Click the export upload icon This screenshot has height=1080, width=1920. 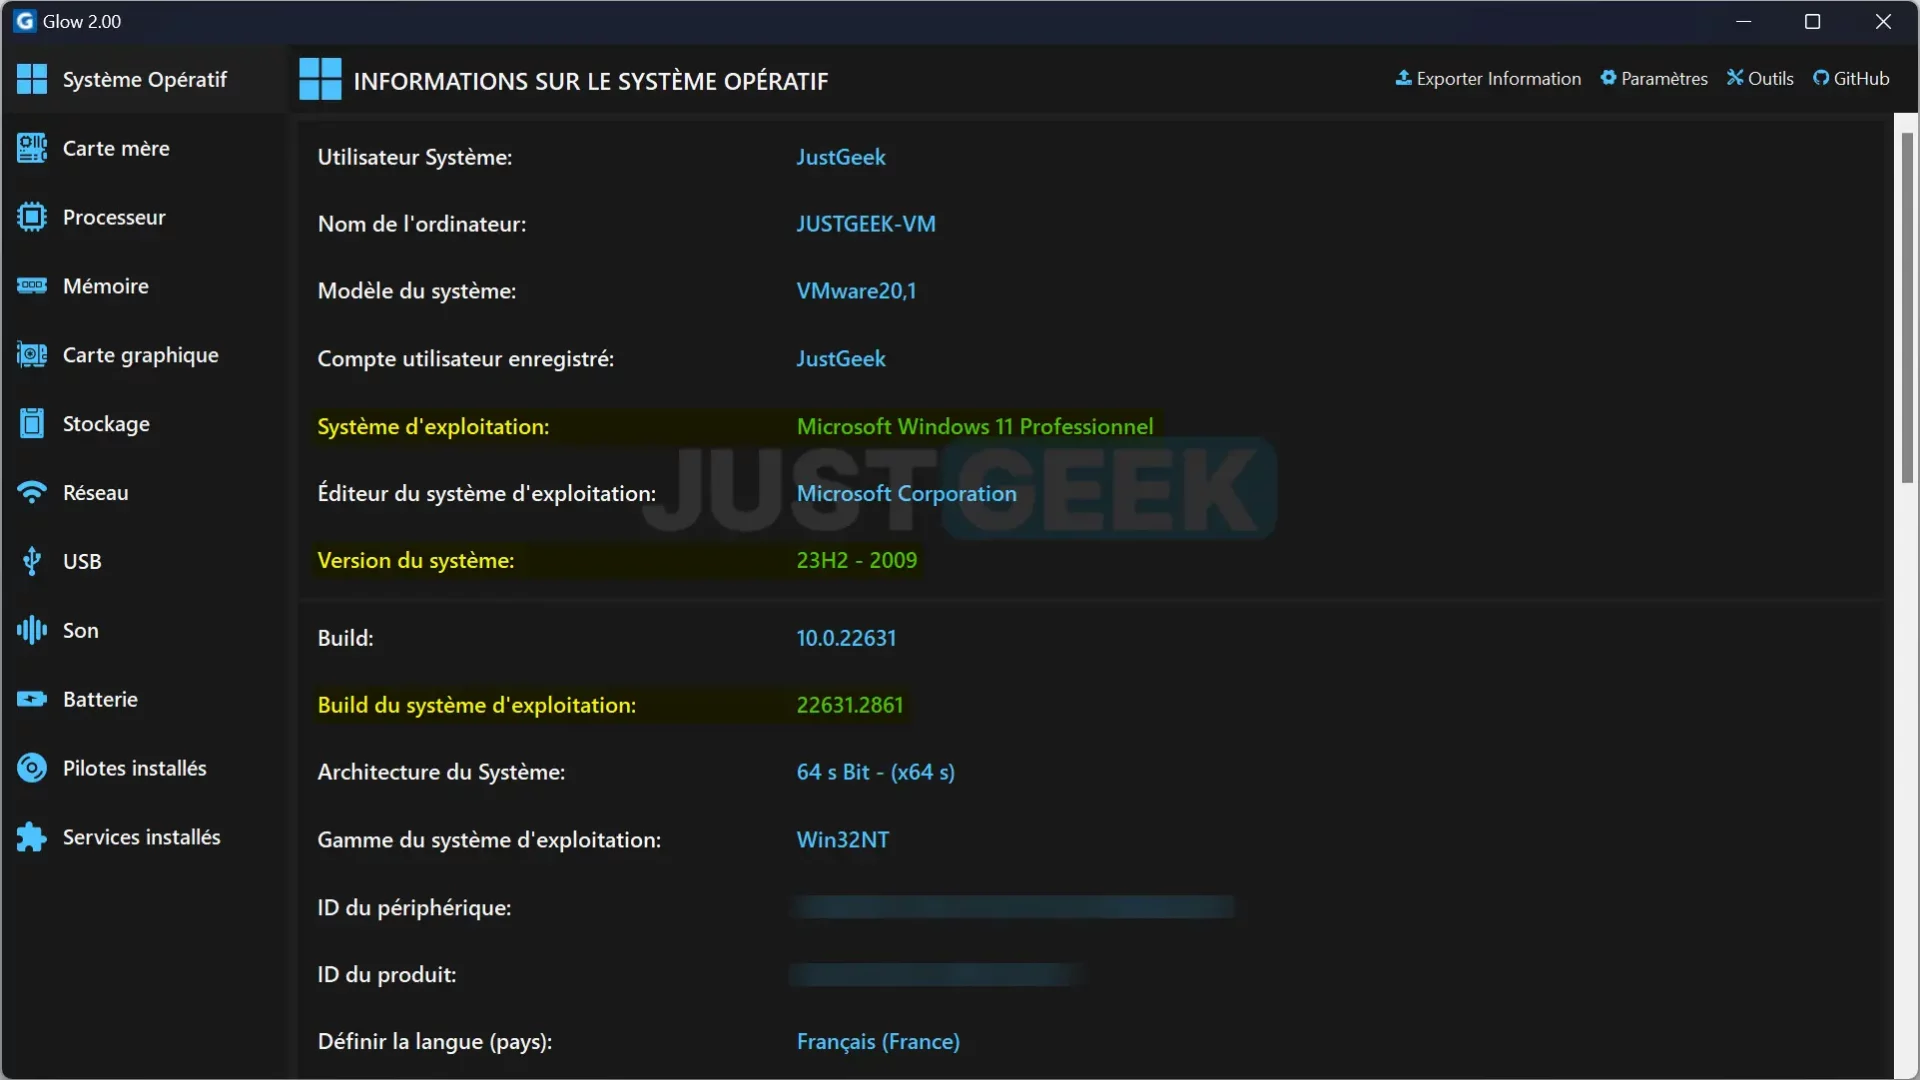[1403, 78]
